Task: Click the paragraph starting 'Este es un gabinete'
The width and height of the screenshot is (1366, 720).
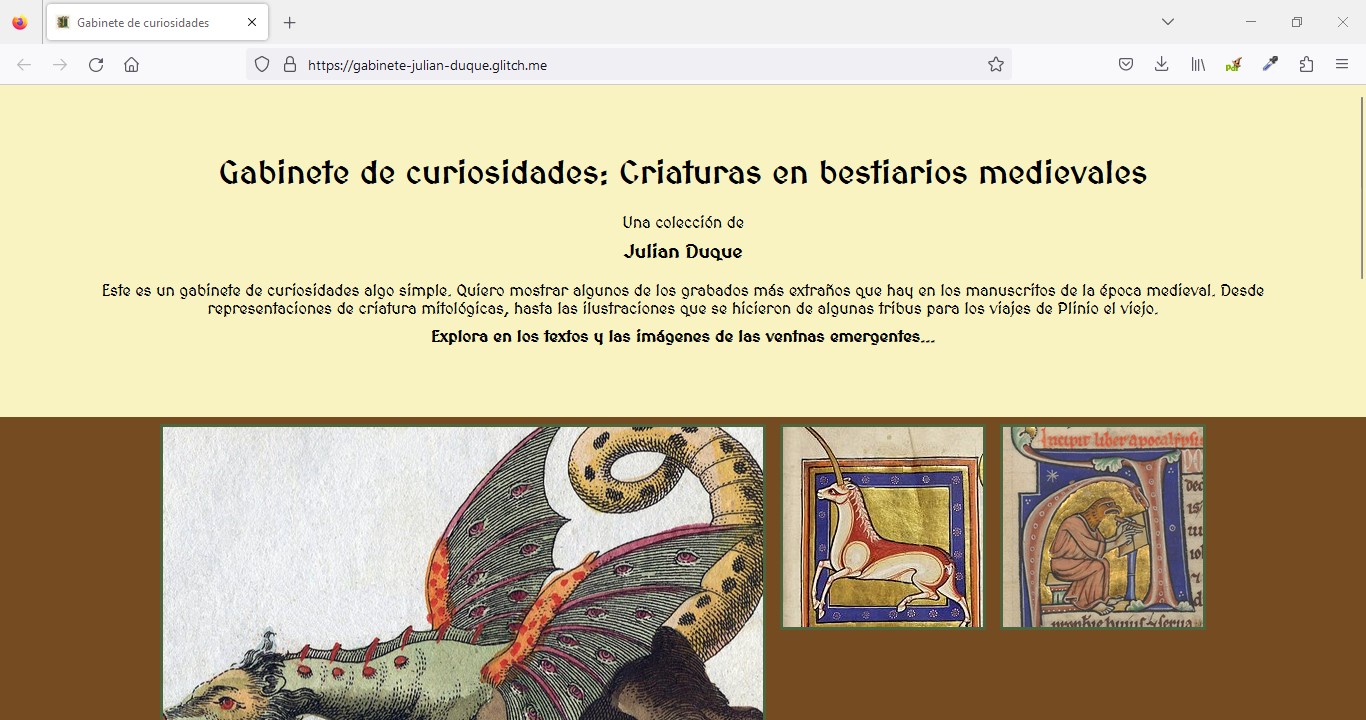Action: point(683,300)
